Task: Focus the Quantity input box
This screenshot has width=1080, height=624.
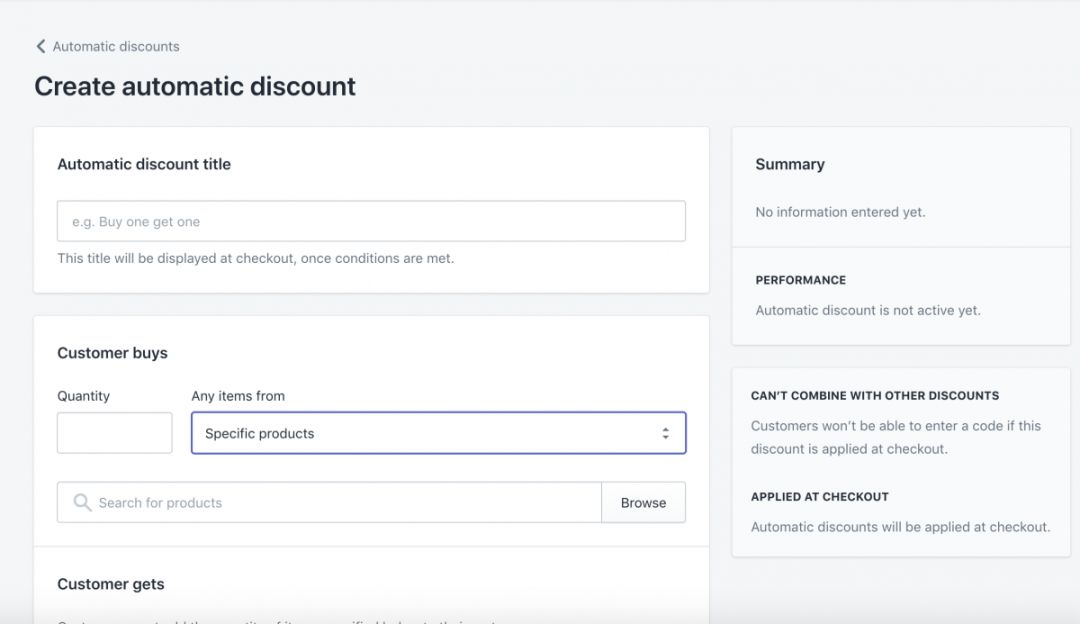Action: 114,432
